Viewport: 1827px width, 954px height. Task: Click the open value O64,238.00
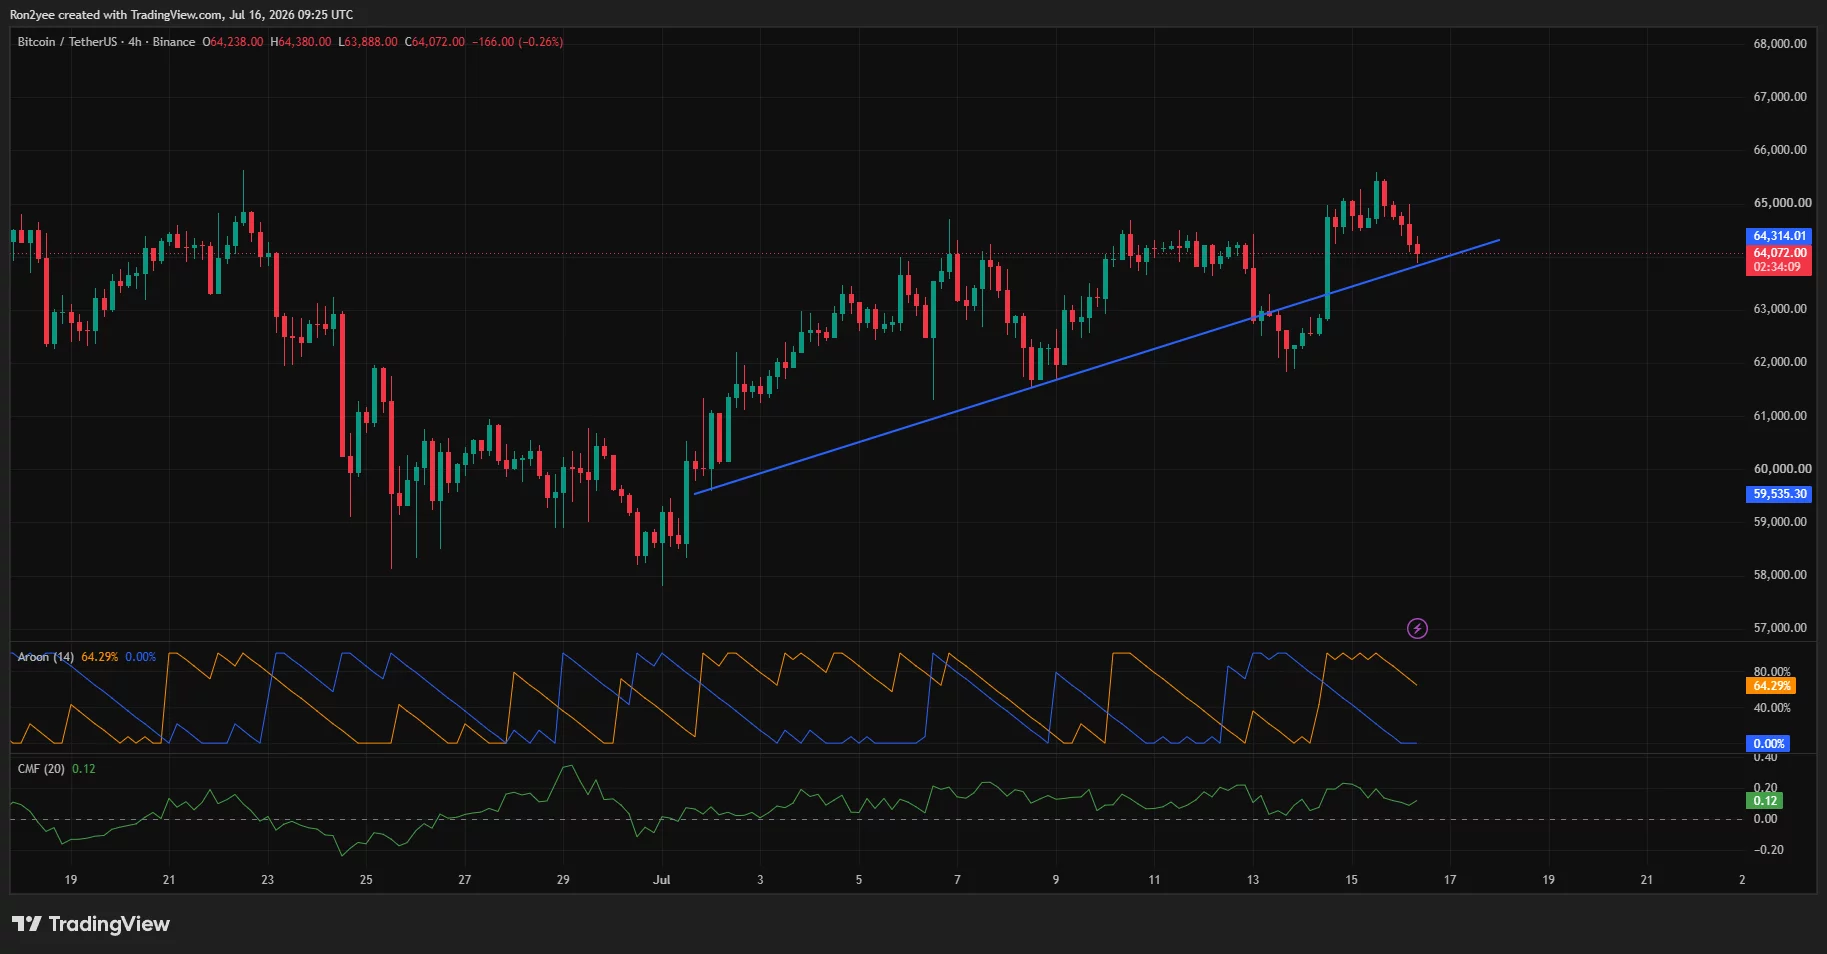(233, 42)
